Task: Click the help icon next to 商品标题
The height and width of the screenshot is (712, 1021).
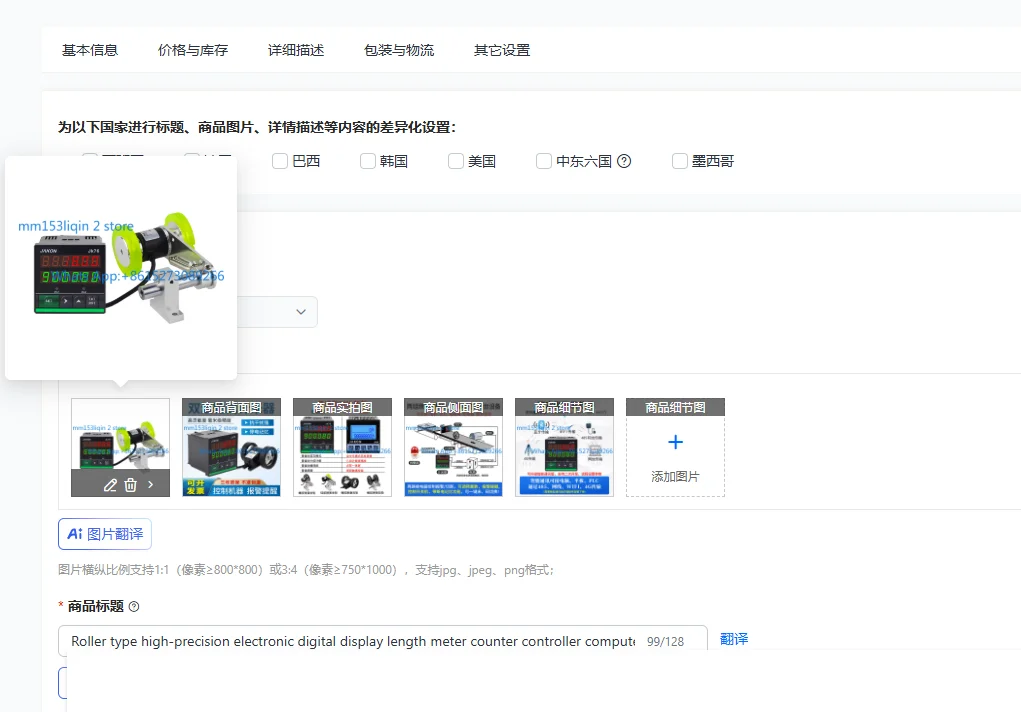Action: [x=134, y=606]
